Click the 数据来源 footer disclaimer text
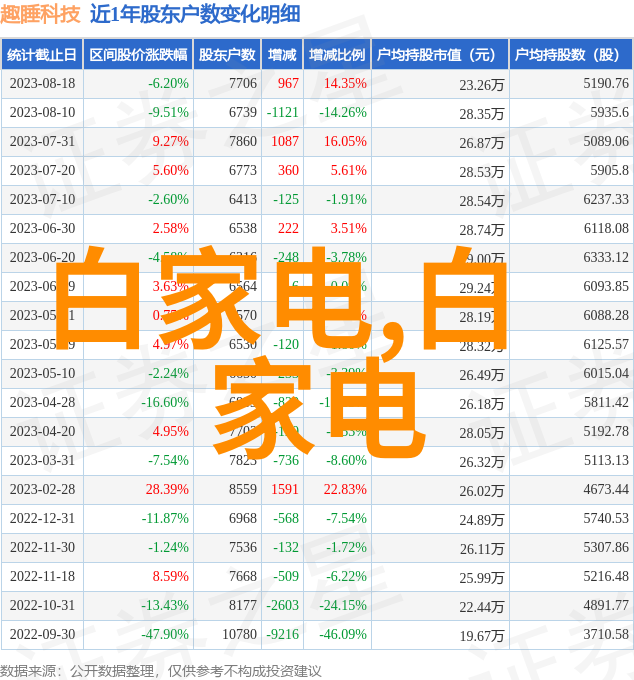This screenshot has width=634, height=680. pos(161,671)
